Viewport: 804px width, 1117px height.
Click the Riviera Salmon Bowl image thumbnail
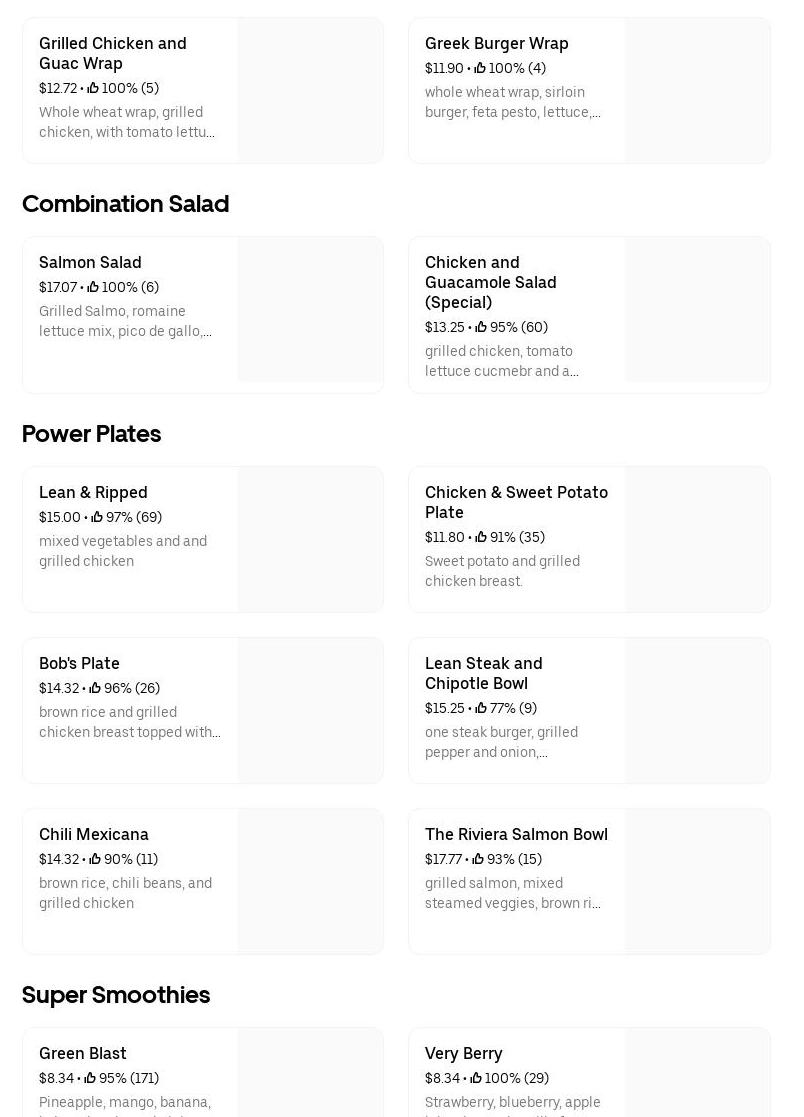click(x=697, y=882)
